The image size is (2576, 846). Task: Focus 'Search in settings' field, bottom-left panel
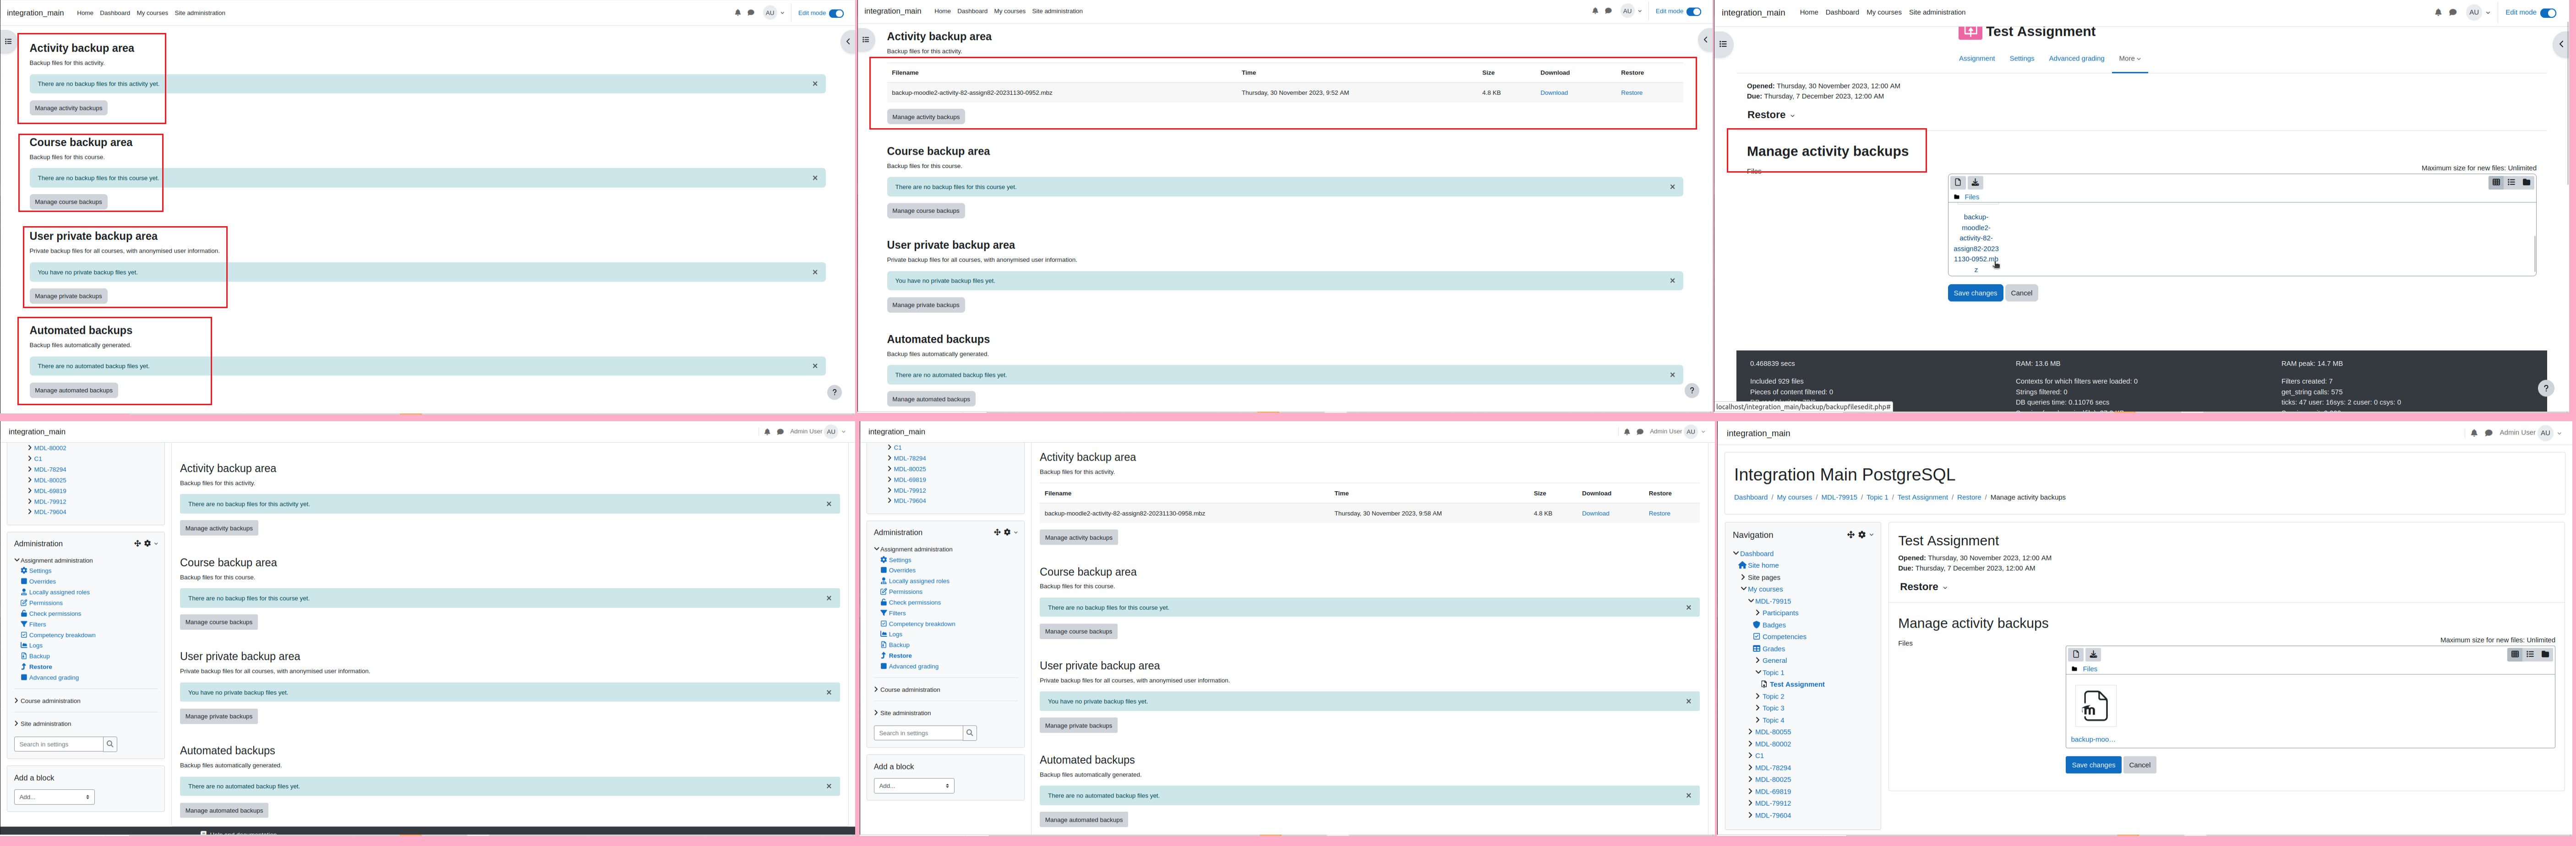point(58,744)
